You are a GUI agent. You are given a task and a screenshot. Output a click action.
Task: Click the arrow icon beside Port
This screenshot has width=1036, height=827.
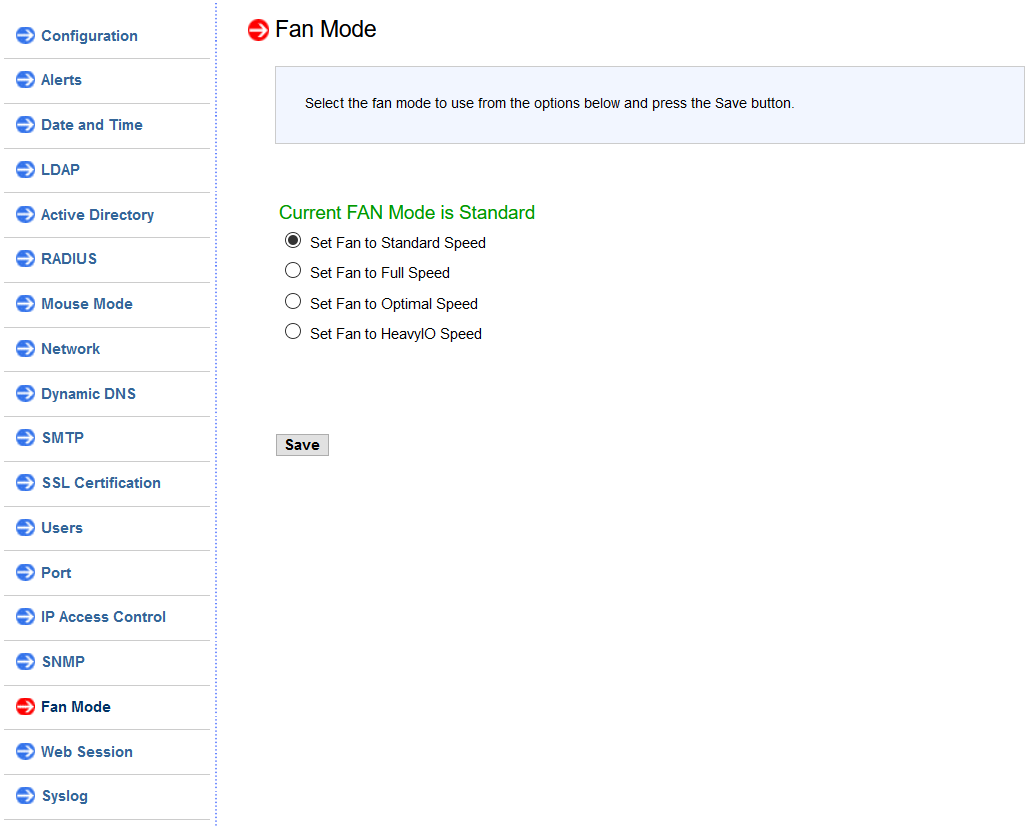tap(25, 573)
